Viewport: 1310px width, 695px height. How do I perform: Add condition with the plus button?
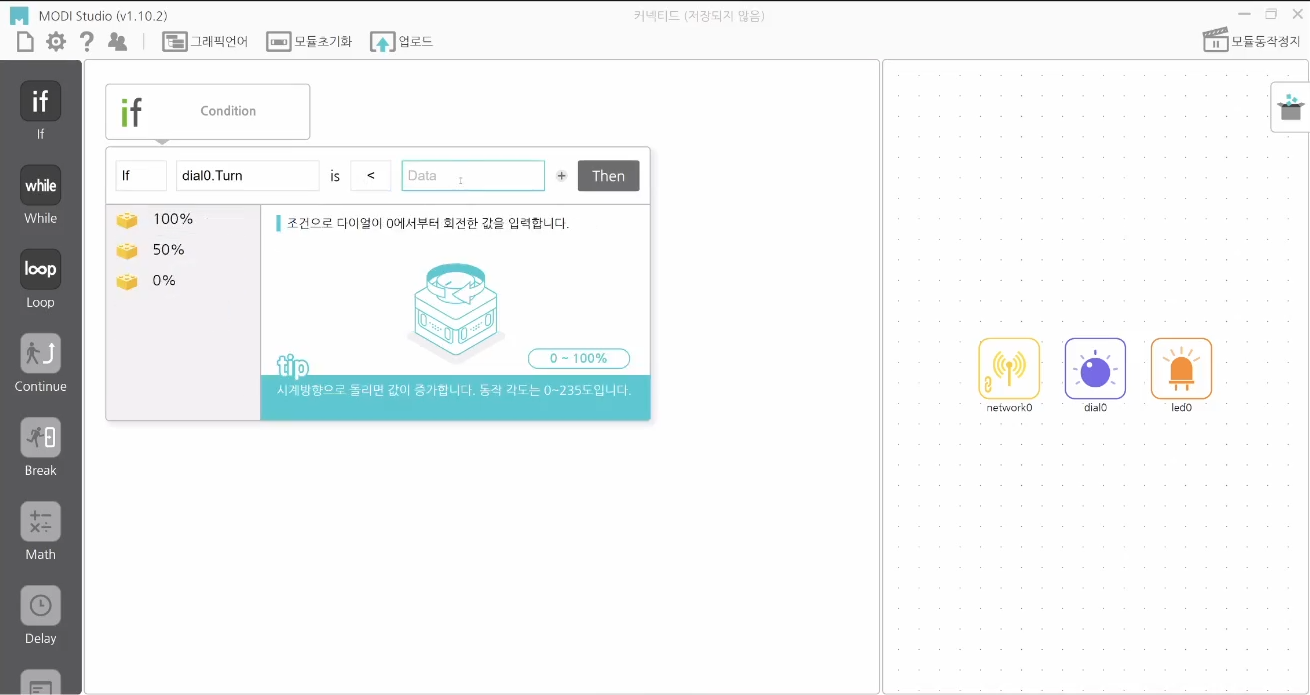pyautogui.click(x=561, y=176)
